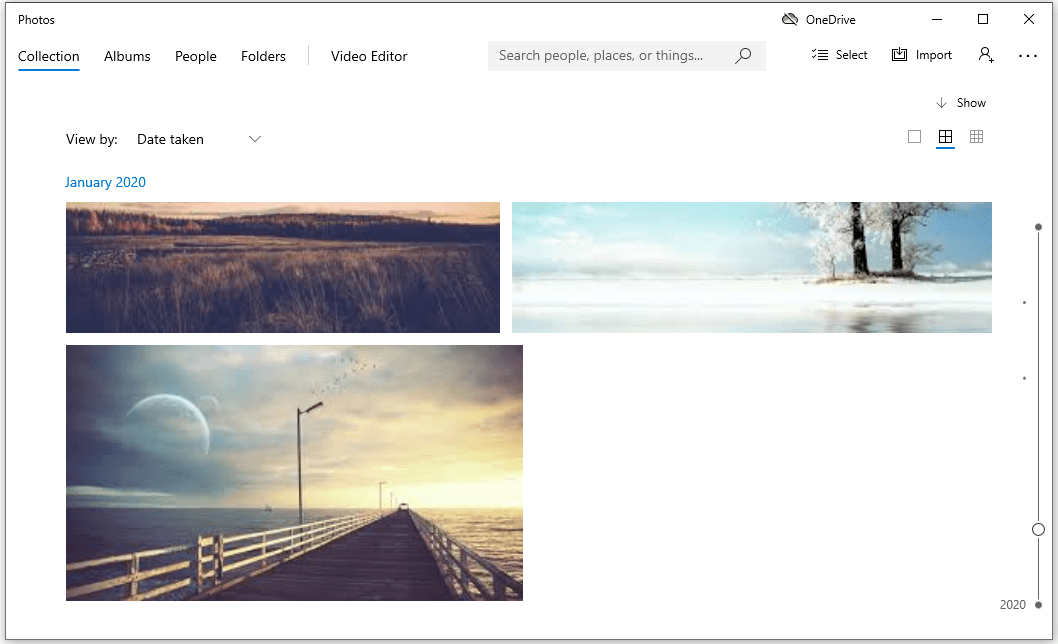Open the golden grass field photo
The width and height of the screenshot is (1058, 644).
point(283,267)
